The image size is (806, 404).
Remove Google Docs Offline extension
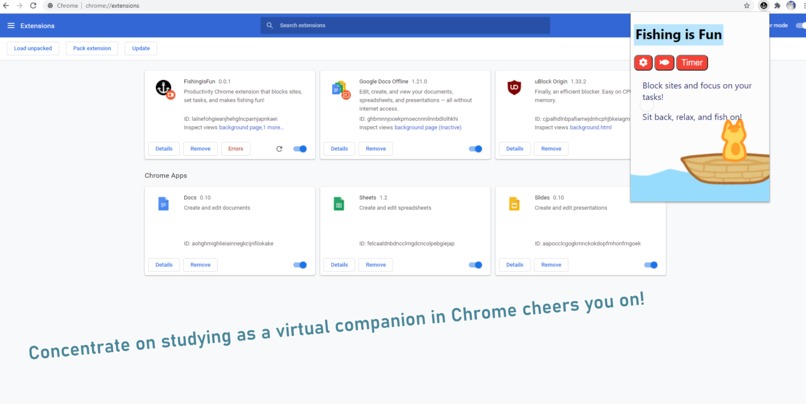pyautogui.click(x=376, y=149)
